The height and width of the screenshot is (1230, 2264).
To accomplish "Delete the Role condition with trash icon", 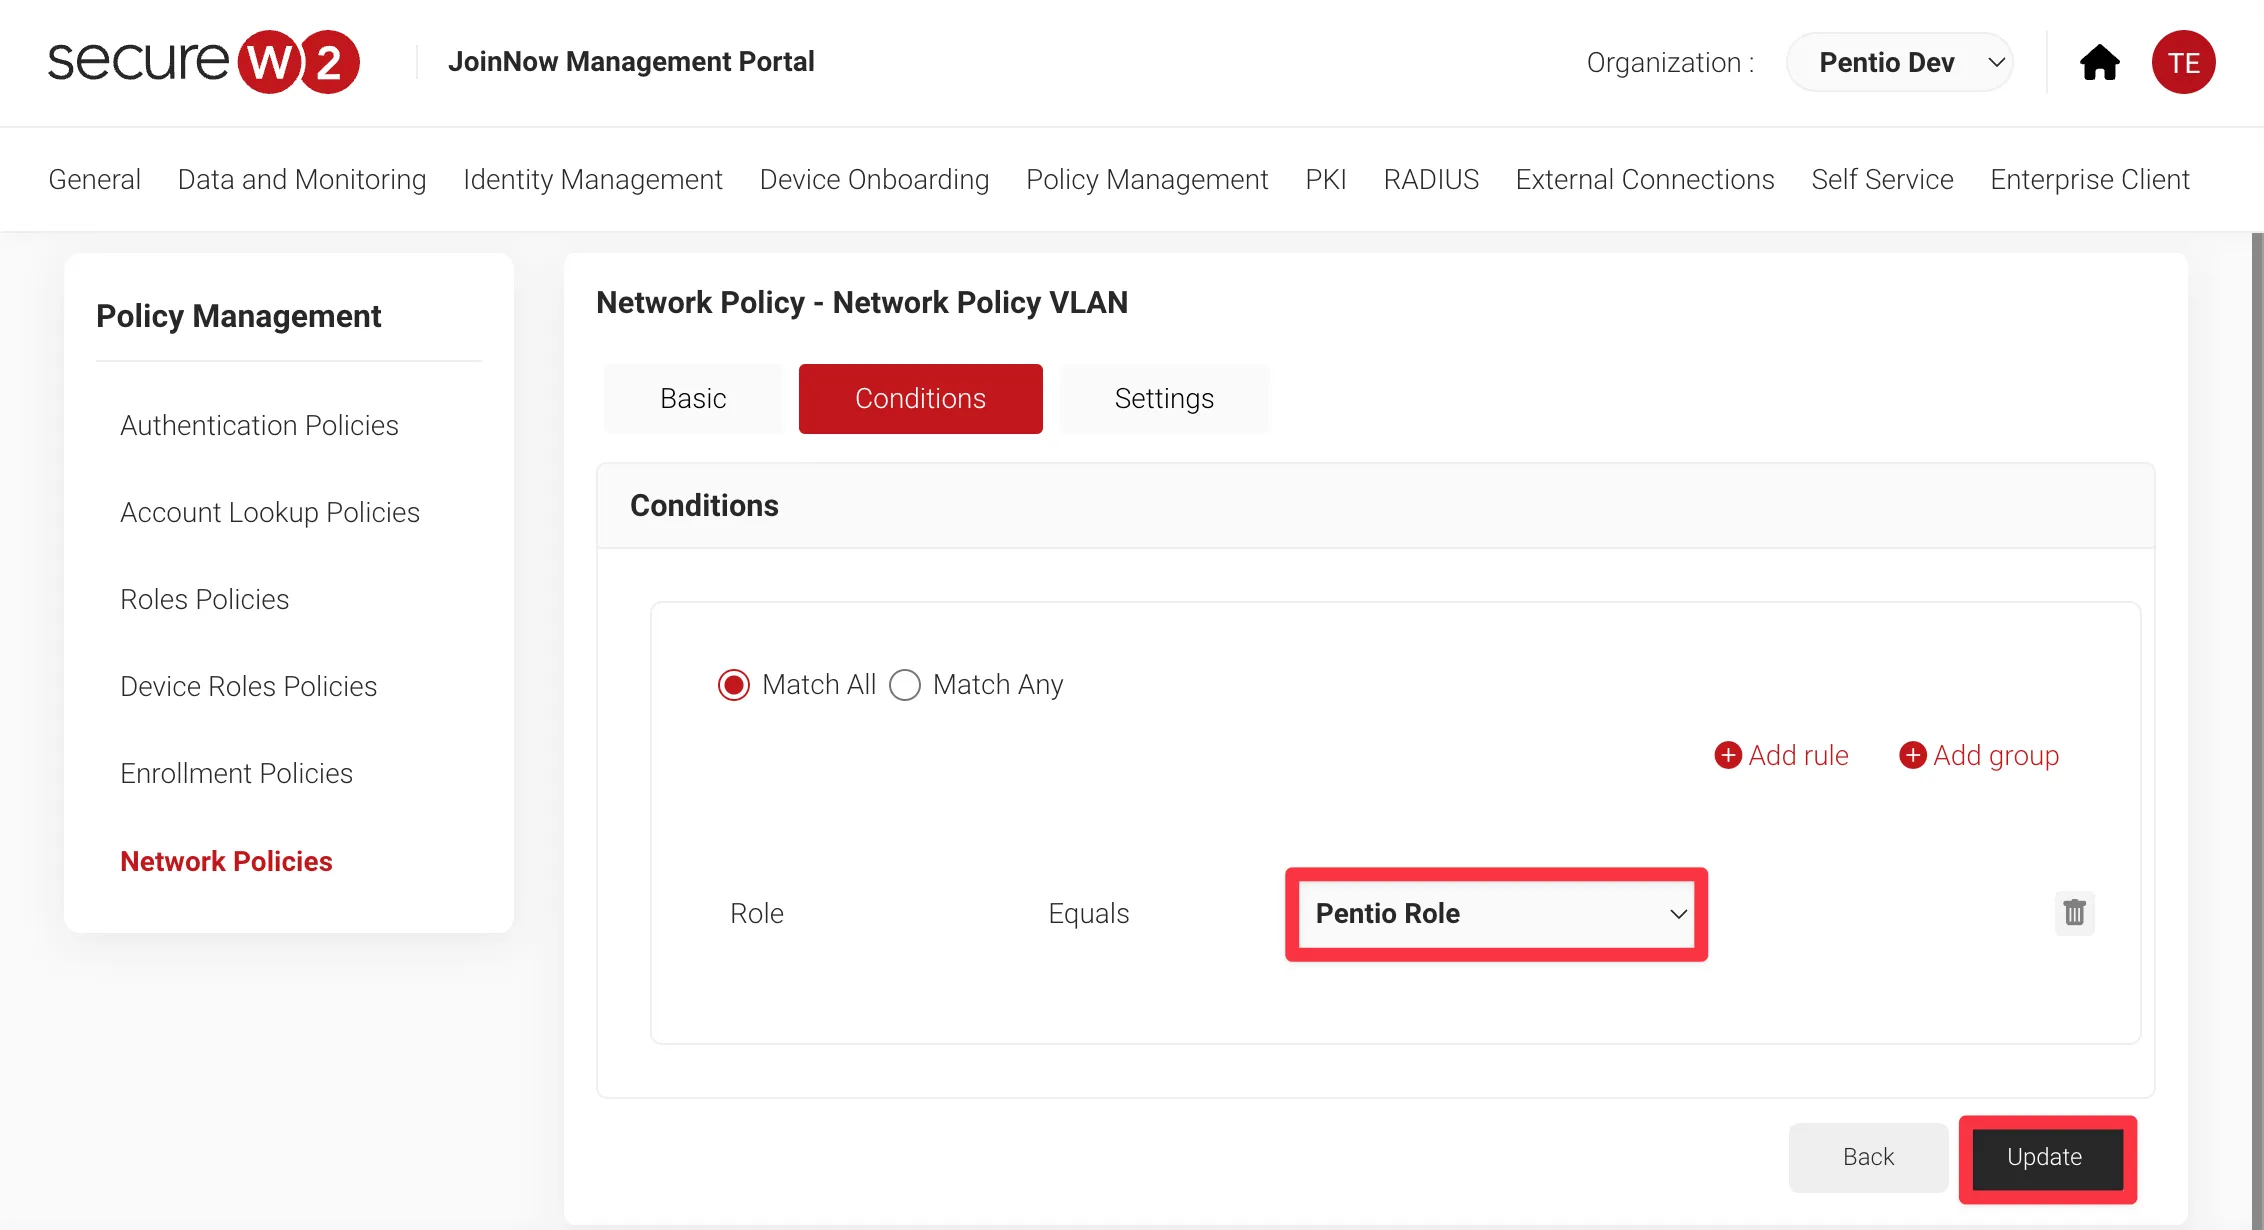I will pos(2074,913).
